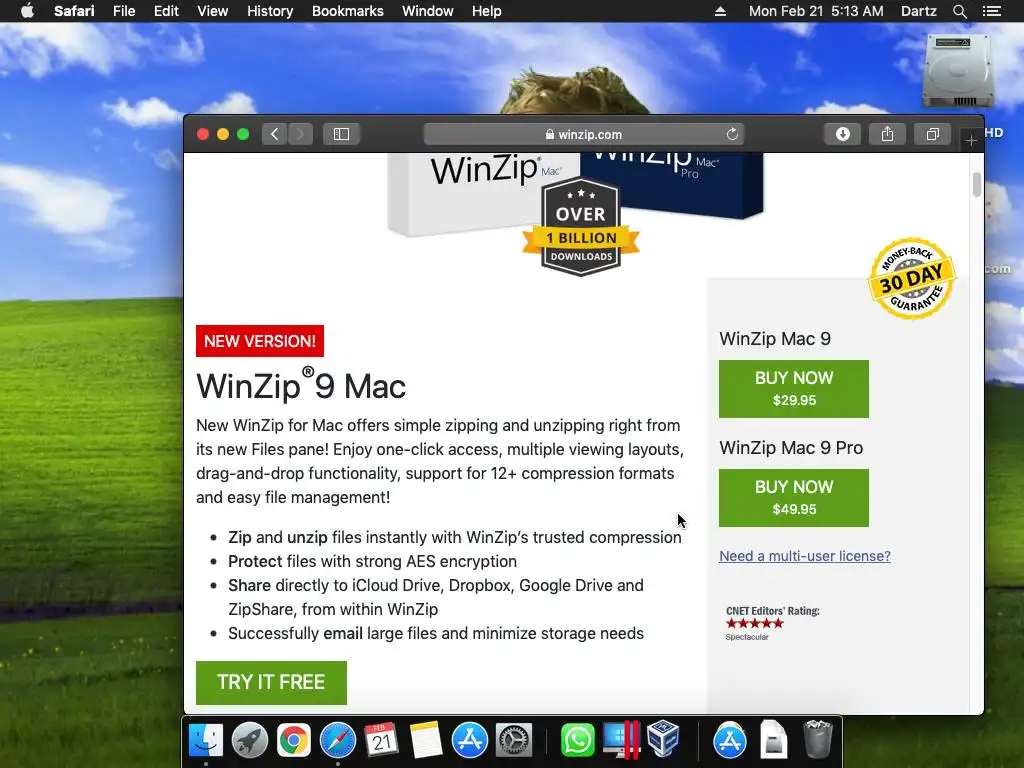The image size is (1024, 768).
Task: Open Launchpad from the Dock
Action: pyautogui.click(x=249, y=741)
